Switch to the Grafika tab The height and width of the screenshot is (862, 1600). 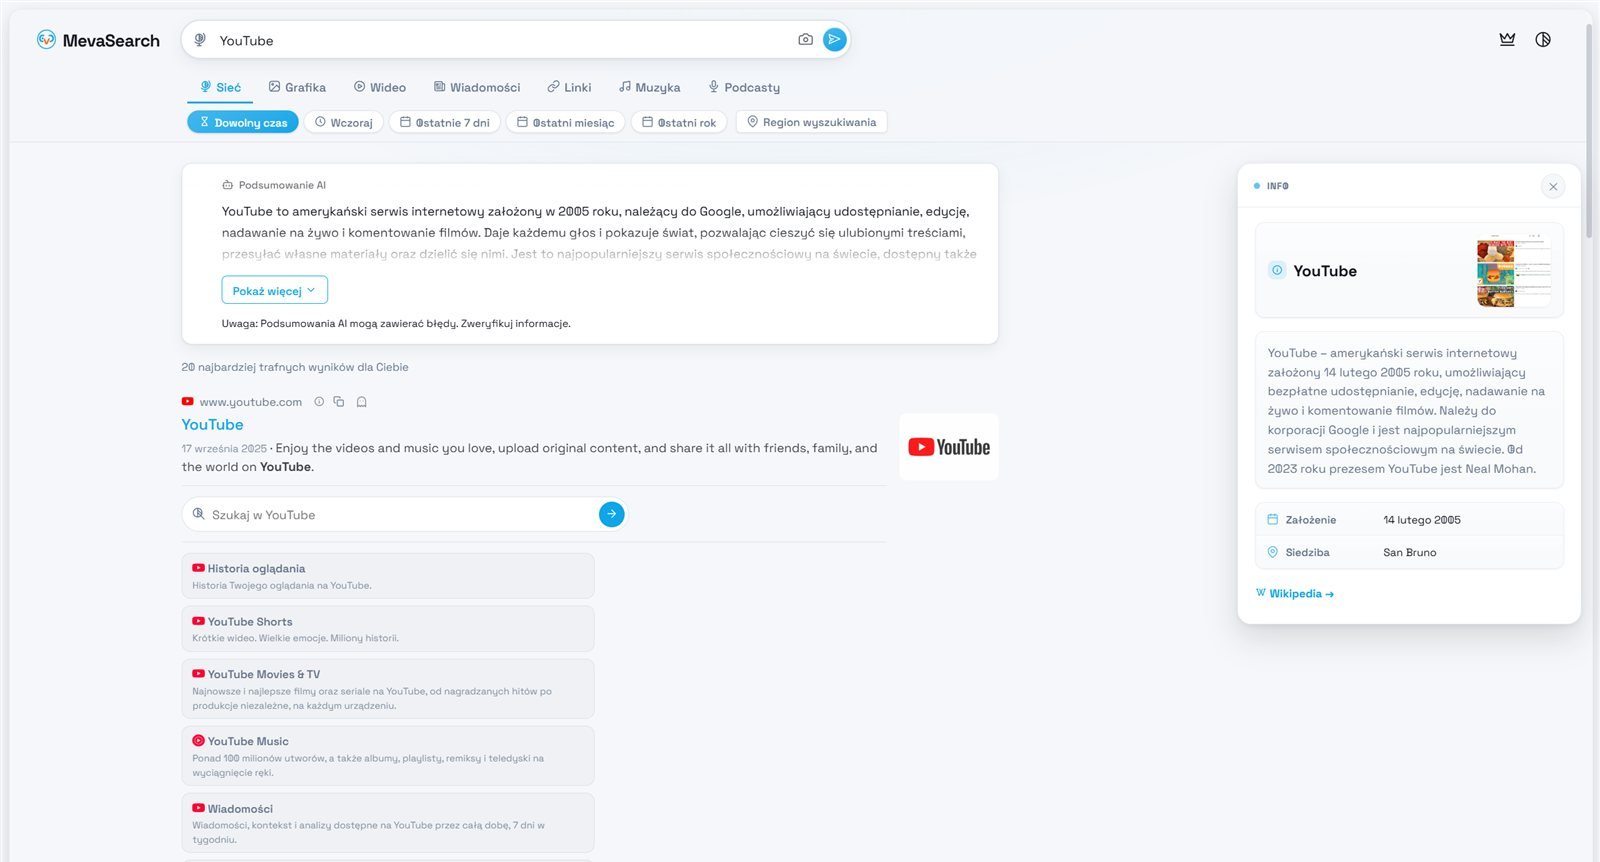pos(297,87)
